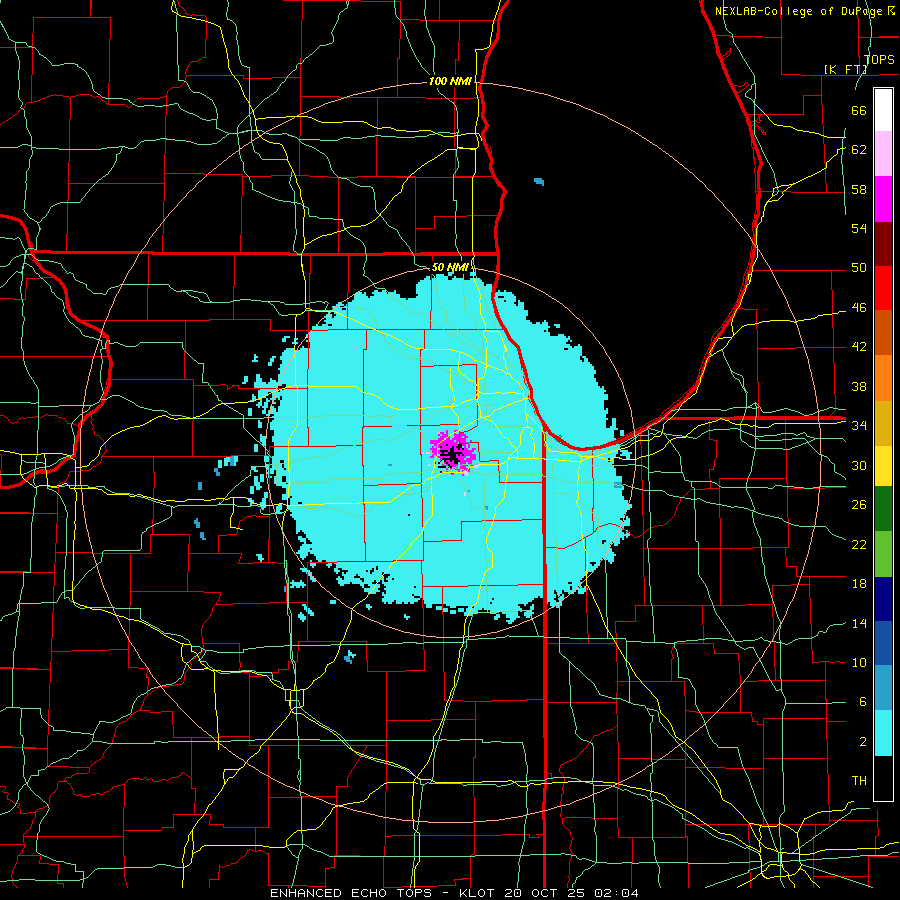Click the legend value "2"
Image resolution: width=900 pixels, height=900 pixels.
pos(862,742)
